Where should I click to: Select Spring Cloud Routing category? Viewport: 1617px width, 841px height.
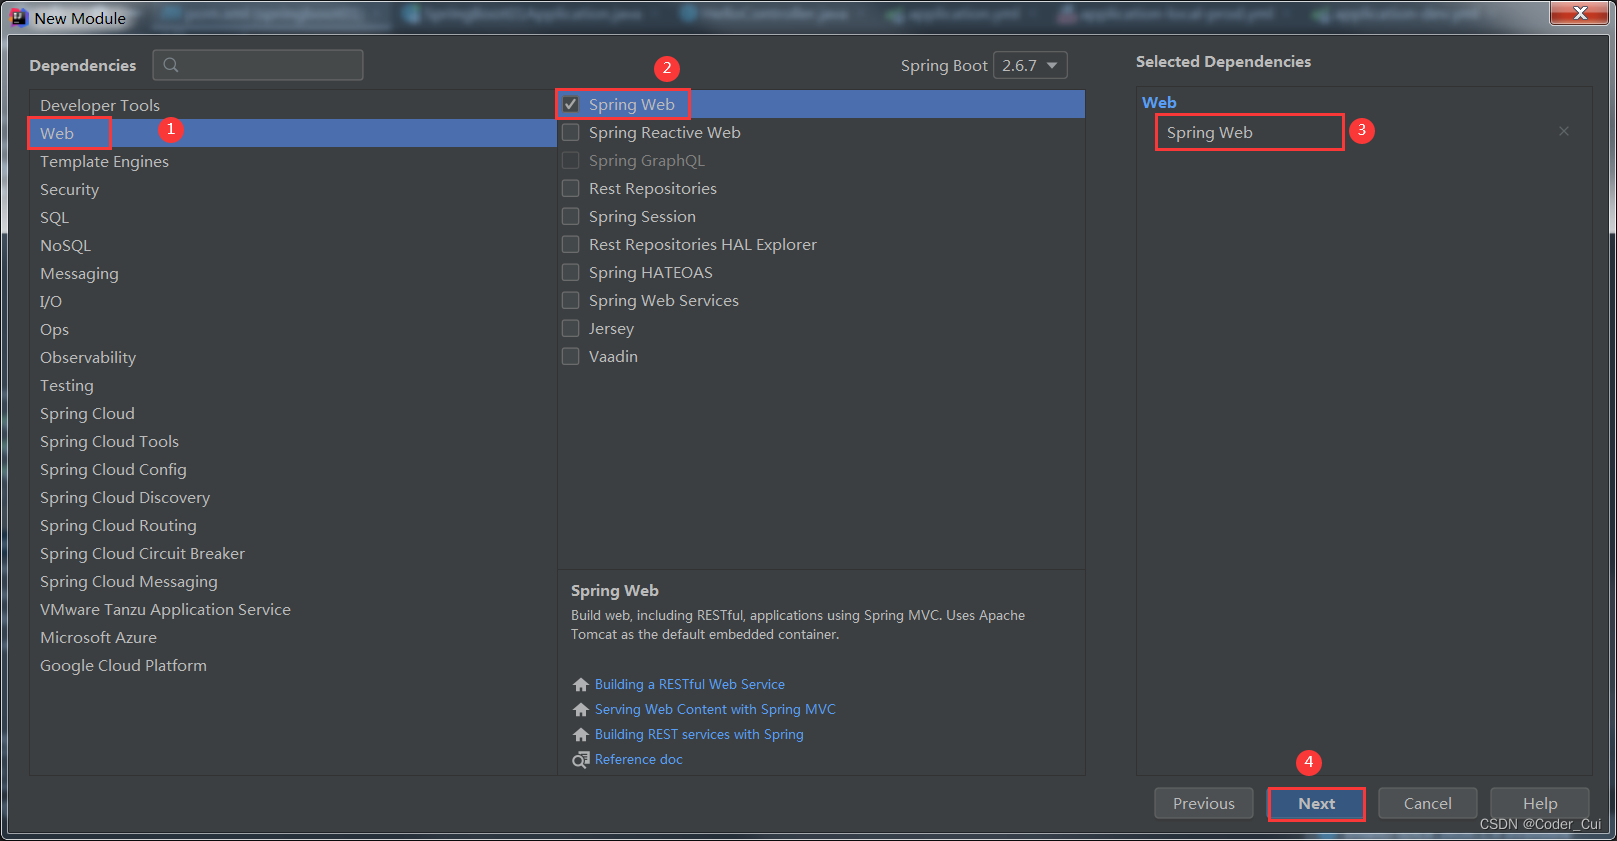coord(293,525)
